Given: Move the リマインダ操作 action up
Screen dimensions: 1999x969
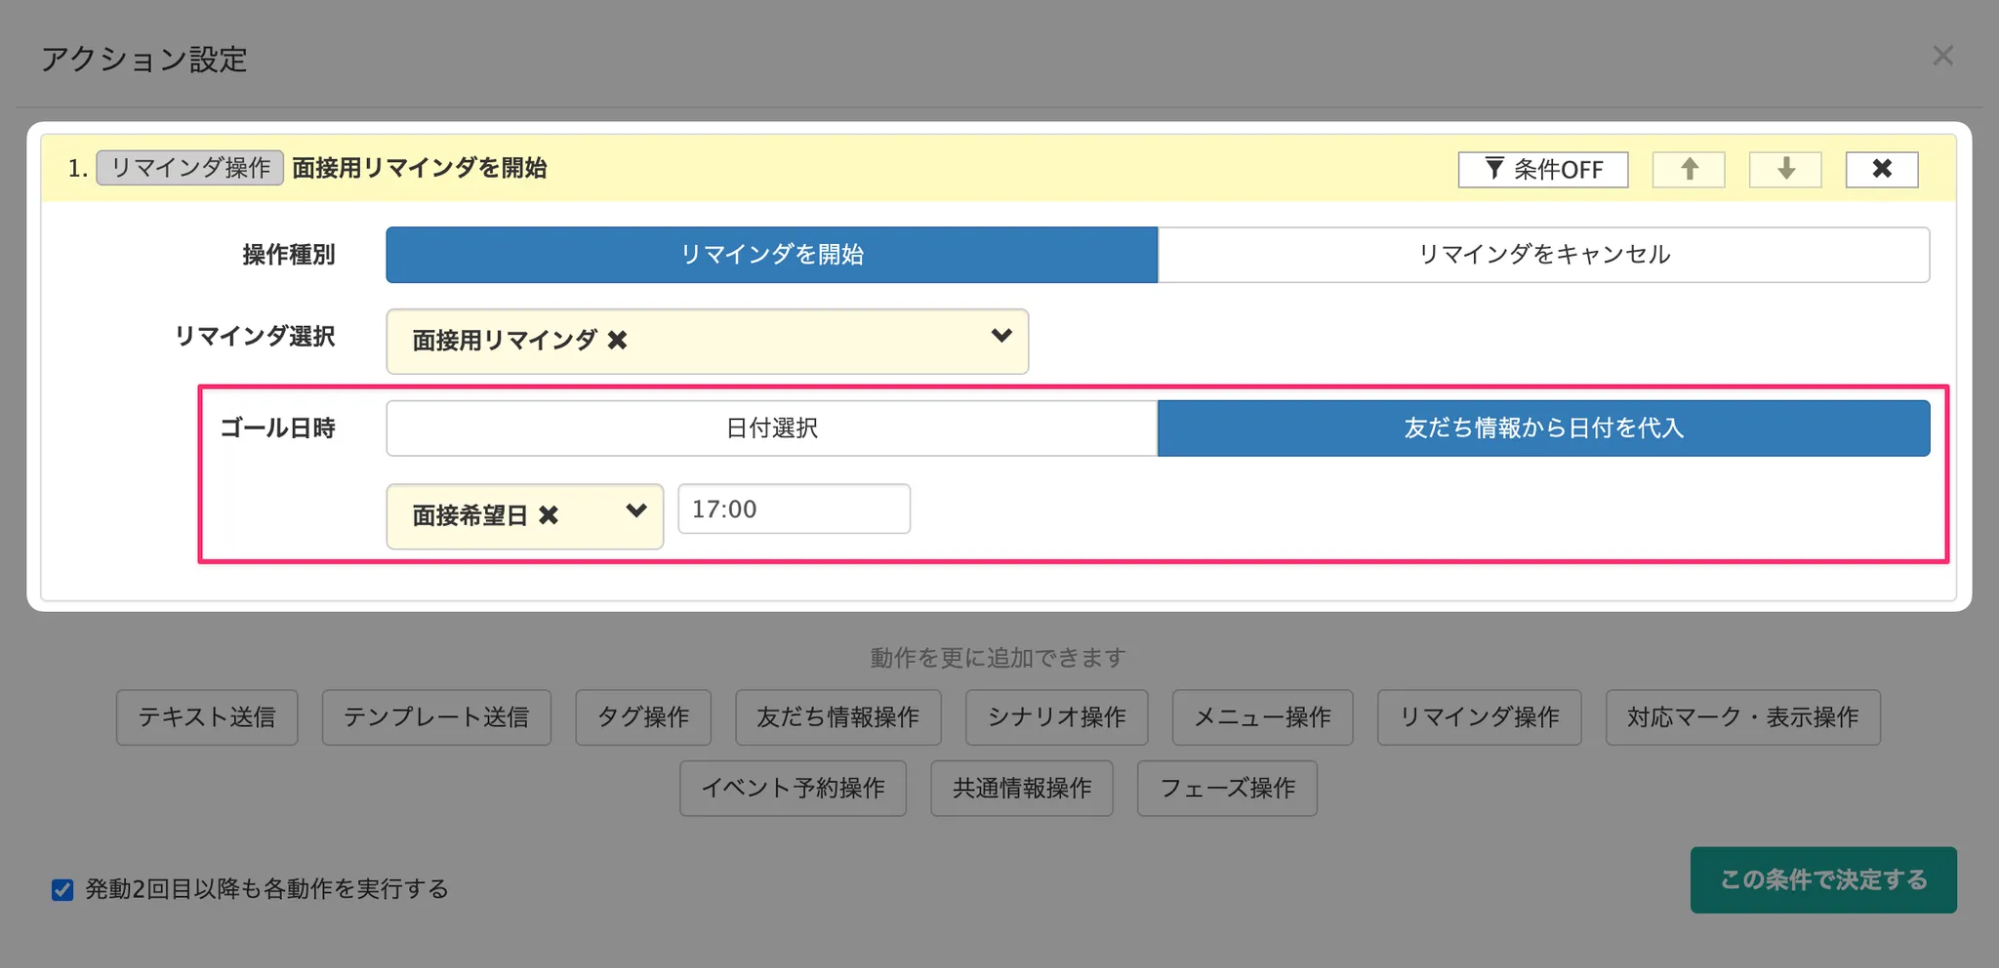Looking at the screenshot, I should tap(1687, 169).
